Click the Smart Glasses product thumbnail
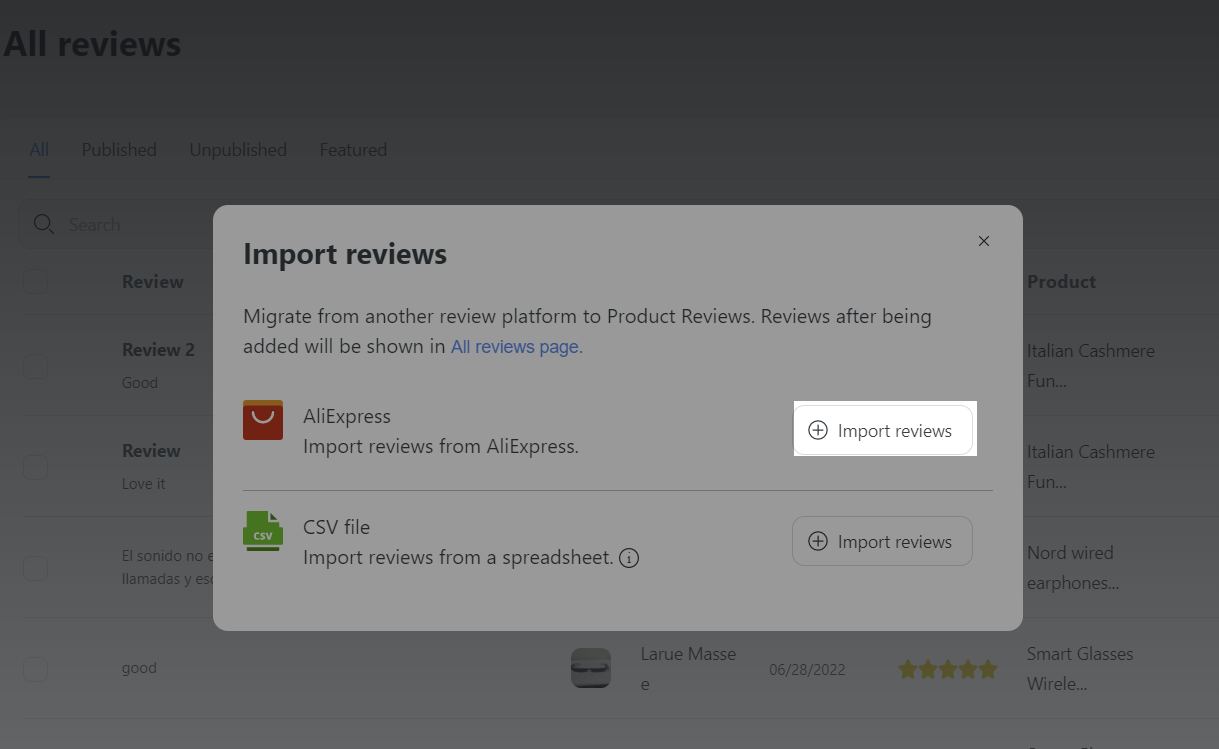The height and width of the screenshot is (749, 1219). click(590, 668)
